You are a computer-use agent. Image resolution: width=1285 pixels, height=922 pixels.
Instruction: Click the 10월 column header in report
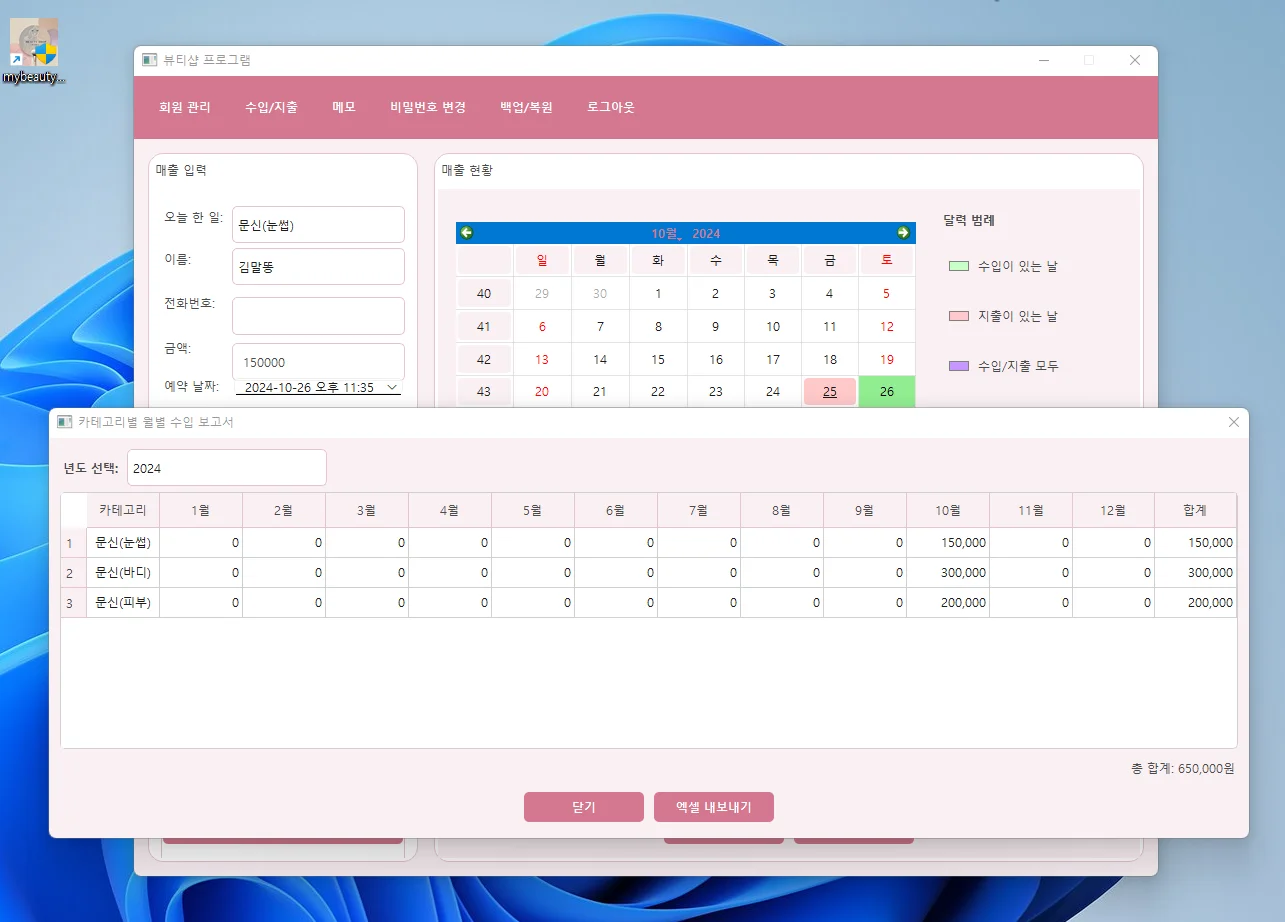tap(948, 510)
